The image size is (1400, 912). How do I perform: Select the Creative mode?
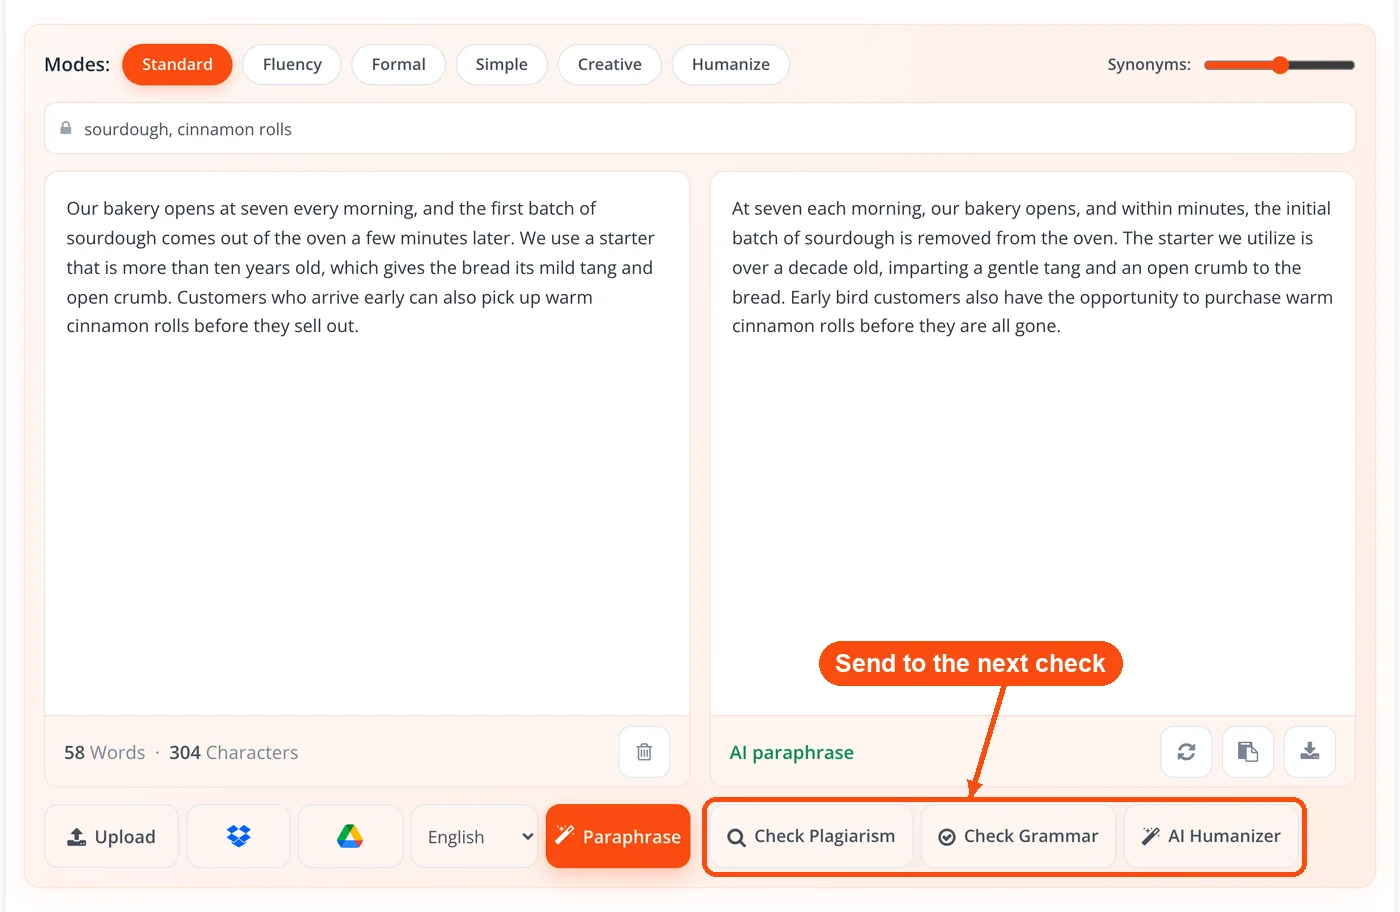tap(609, 64)
